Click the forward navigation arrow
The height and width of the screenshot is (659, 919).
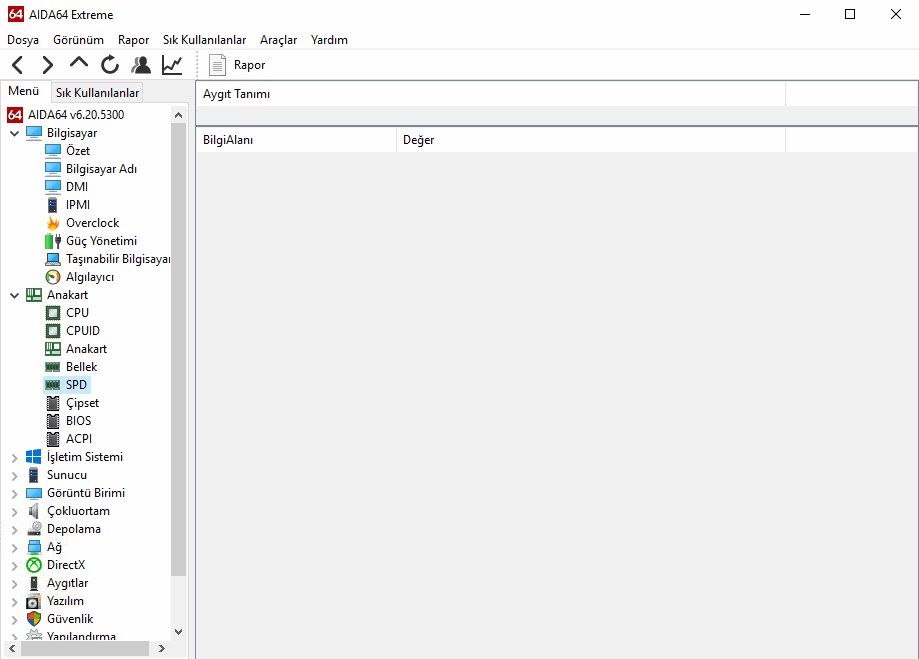(47, 63)
